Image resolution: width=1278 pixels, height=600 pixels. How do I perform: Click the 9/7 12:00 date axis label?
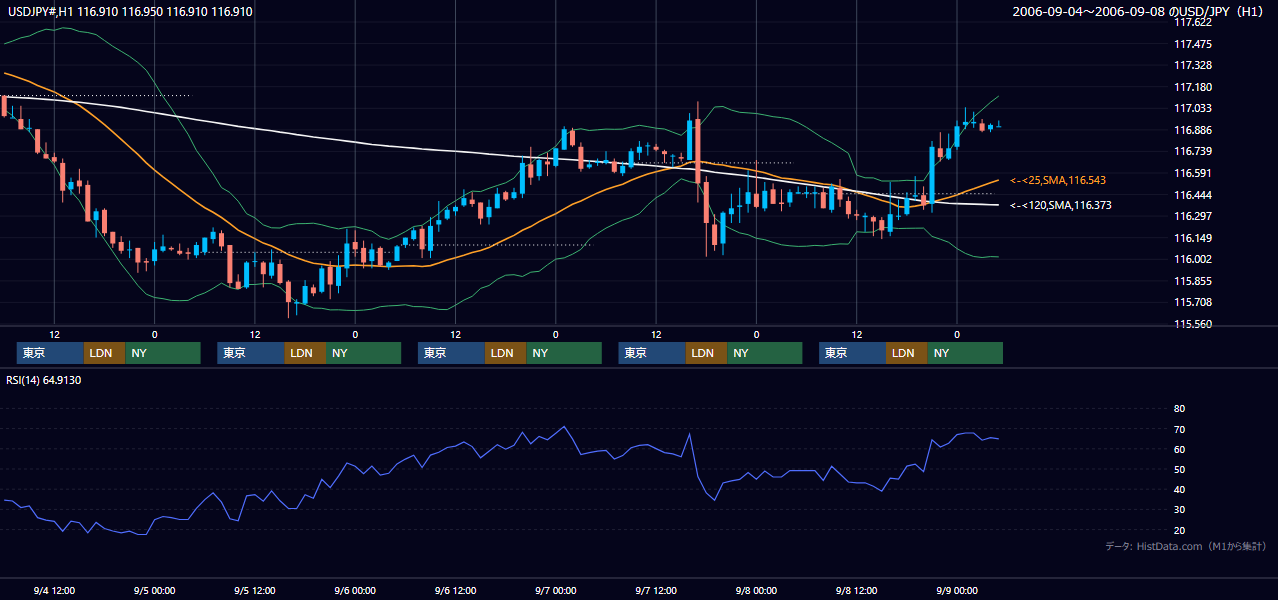tap(656, 590)
